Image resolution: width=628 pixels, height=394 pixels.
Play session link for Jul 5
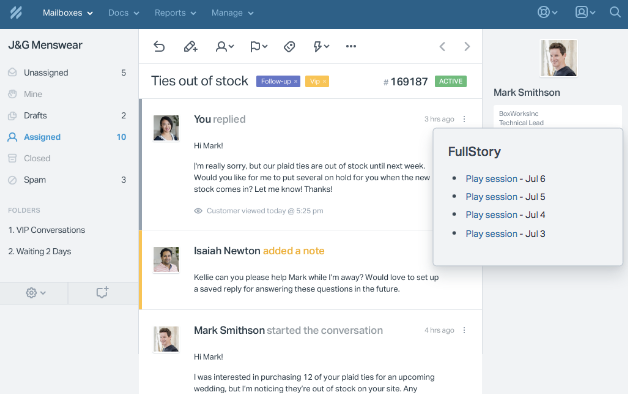[x=491, y=197]
